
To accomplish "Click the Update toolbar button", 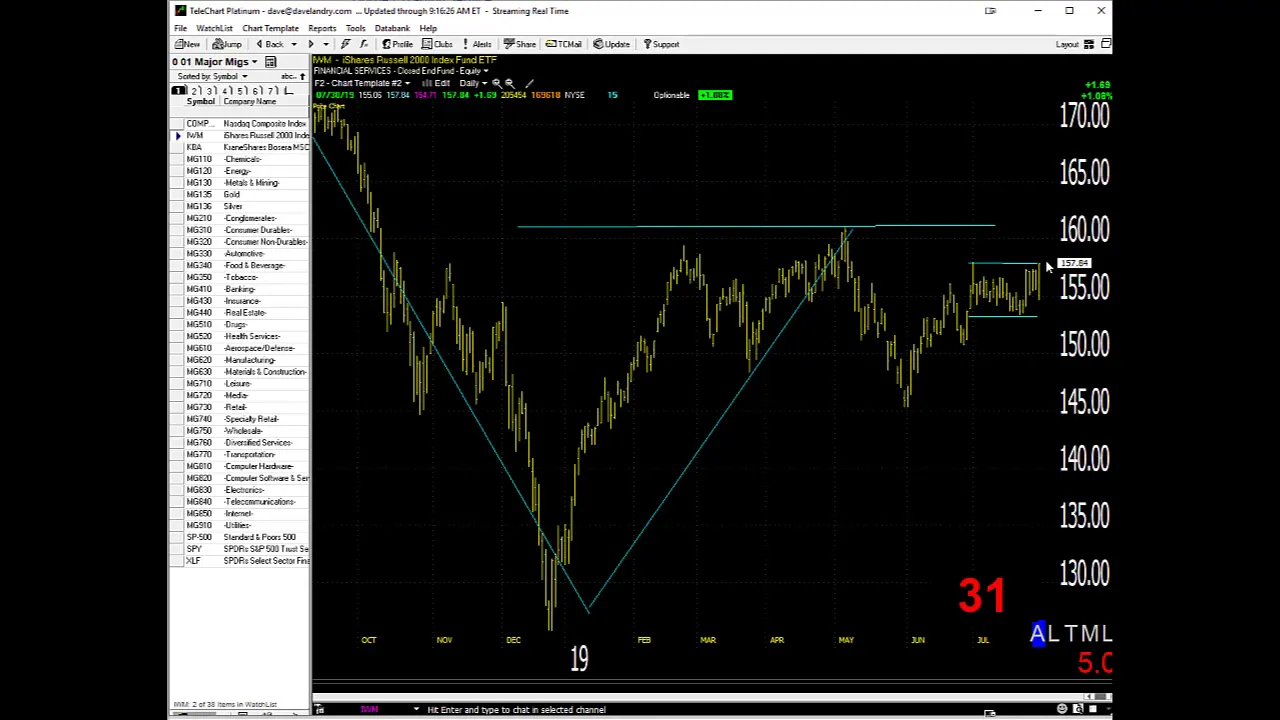I will coord(611,44).
